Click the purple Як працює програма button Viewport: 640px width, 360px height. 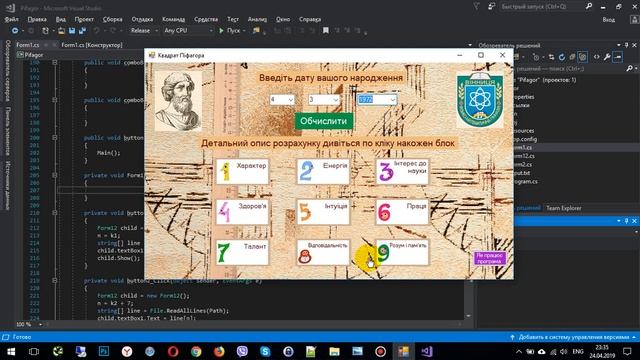[489, 258]
